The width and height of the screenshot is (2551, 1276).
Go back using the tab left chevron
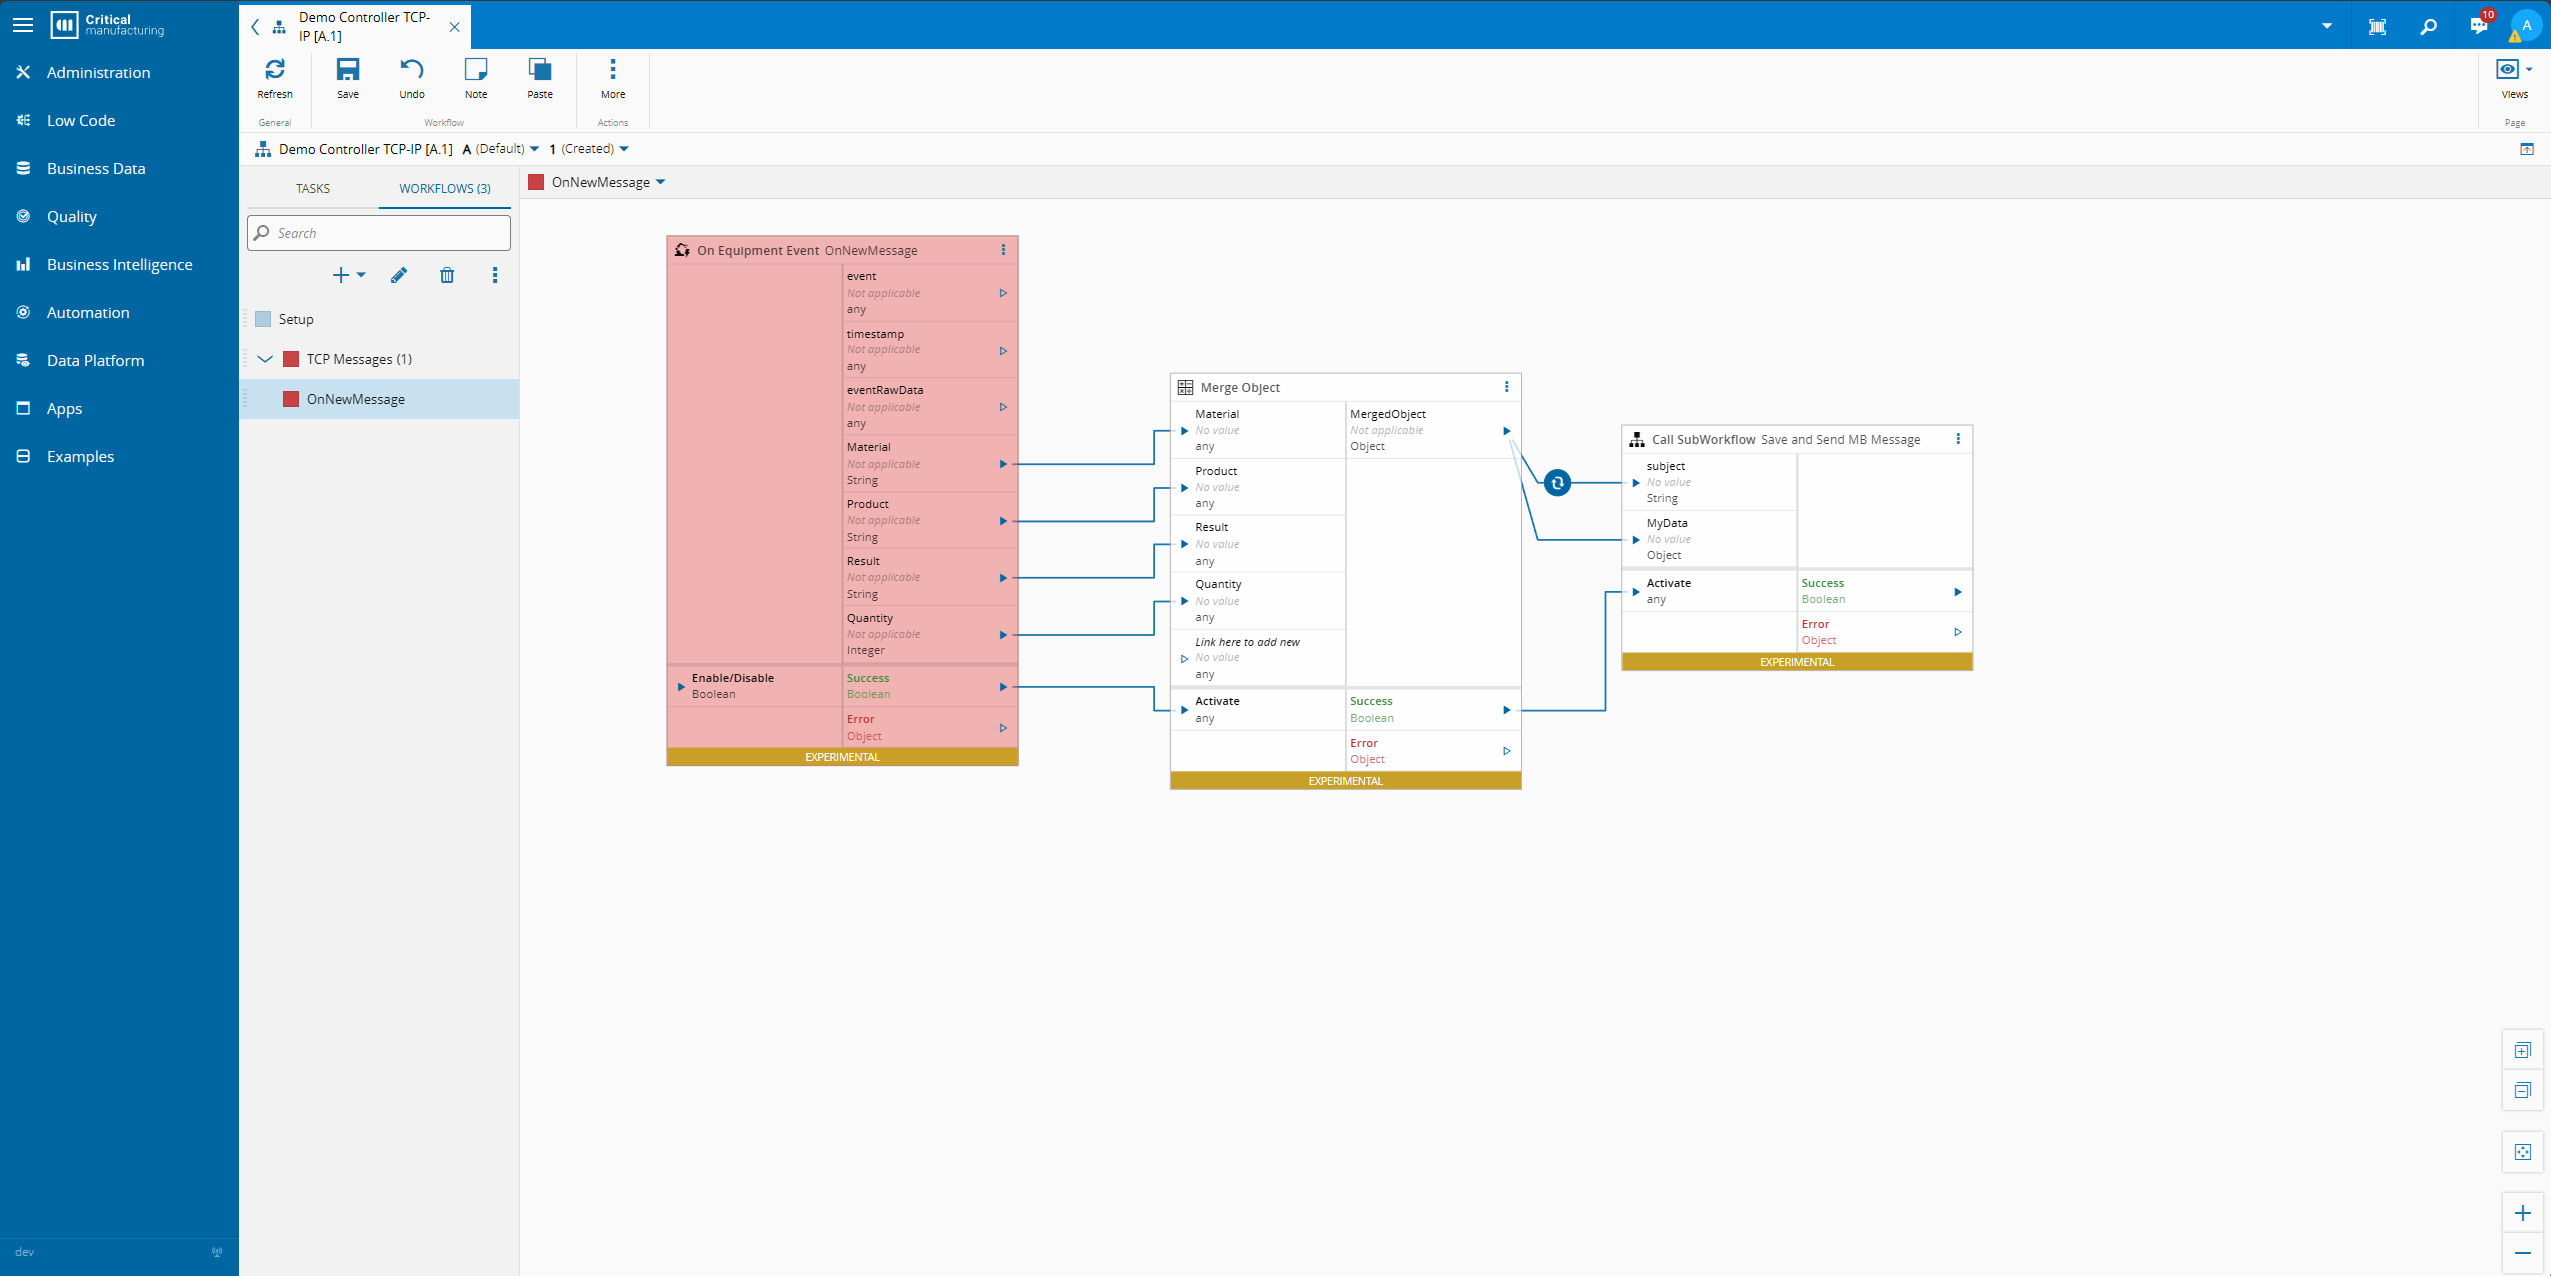pyautogui.click(x=255, y=27)
